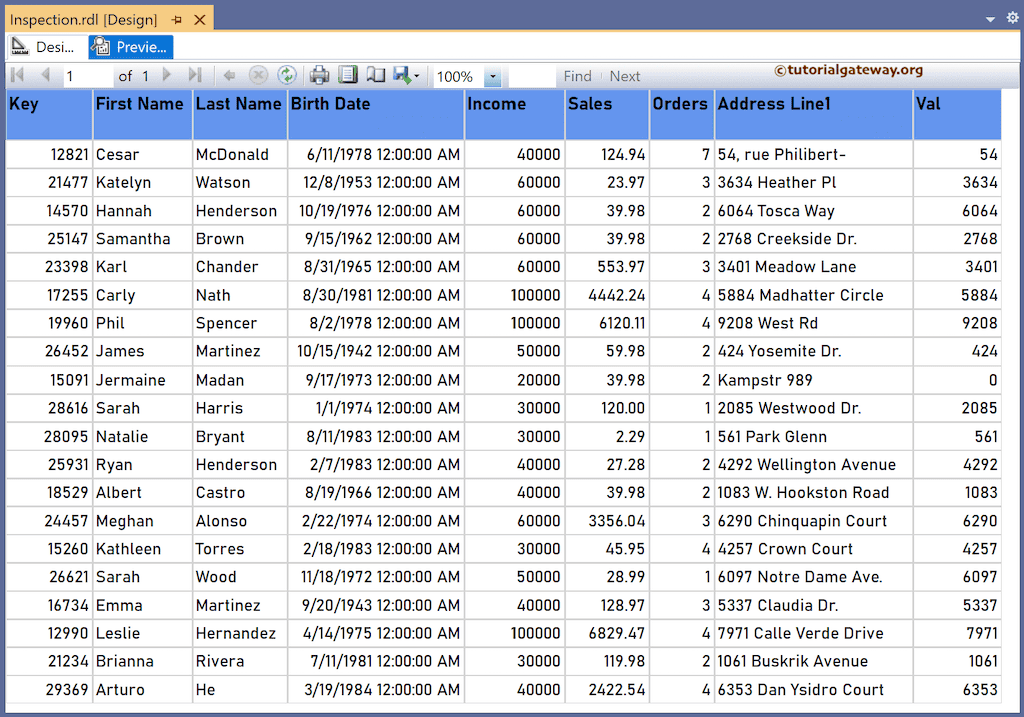The image size is (1024, 717).
Task: Click Next to continue searching
Action: pyautogui.click(x=625, y=75)
